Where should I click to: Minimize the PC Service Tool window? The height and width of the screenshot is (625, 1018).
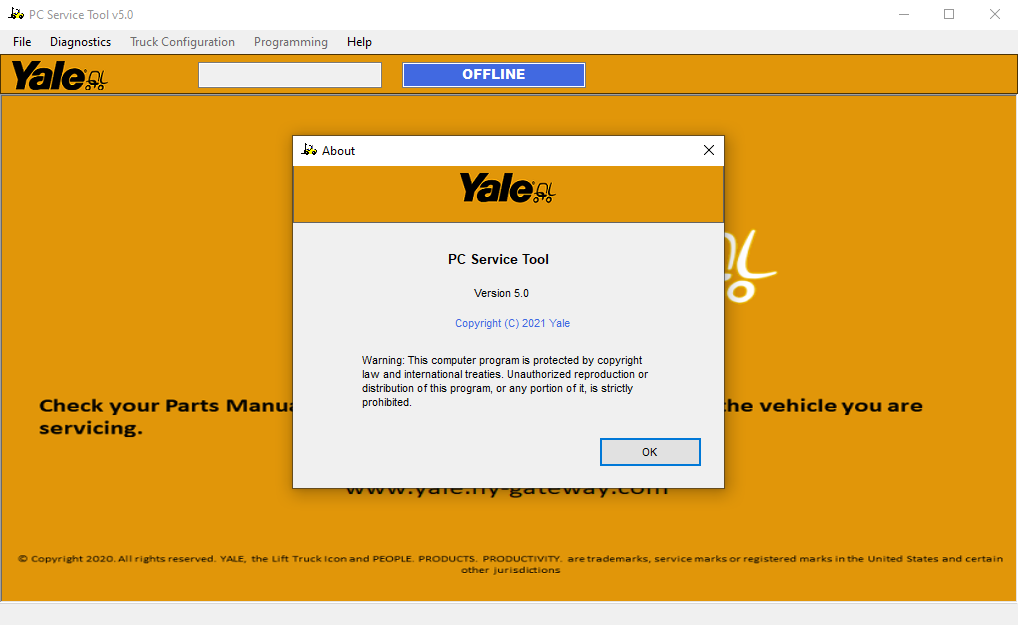[904, 14]
